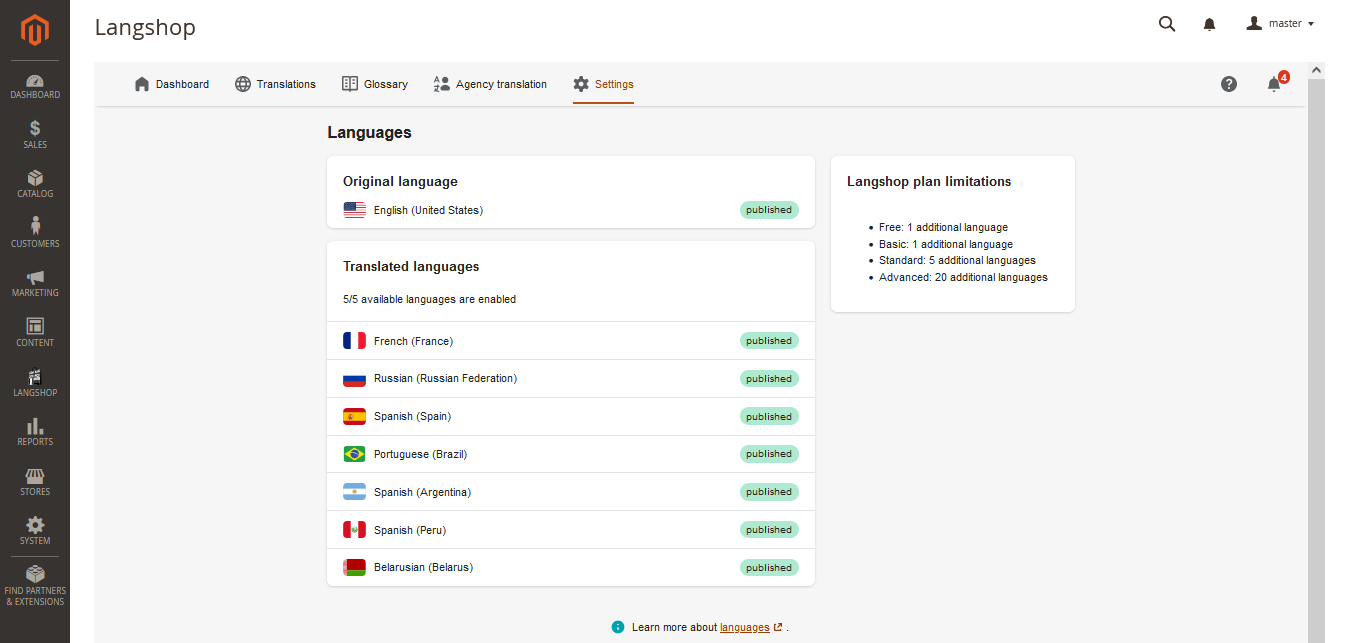Click the 'Advanced: 20 additional languages' line
Viewport: 1348px width, 643px height.
tap(963, 277)
